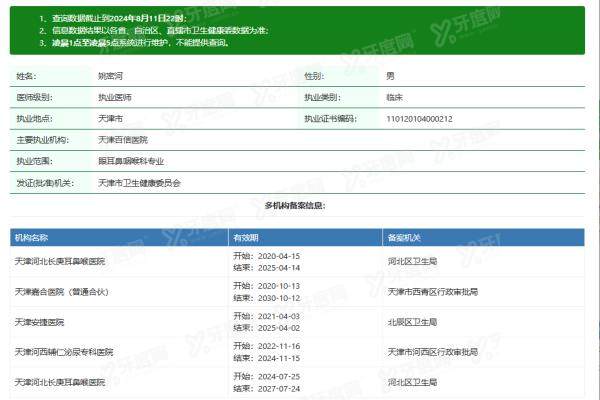The height and width of the screenshot is (400, 600).
Task: Click the second notice line about 卫生健康委数据
Action: tap(160, 31)
